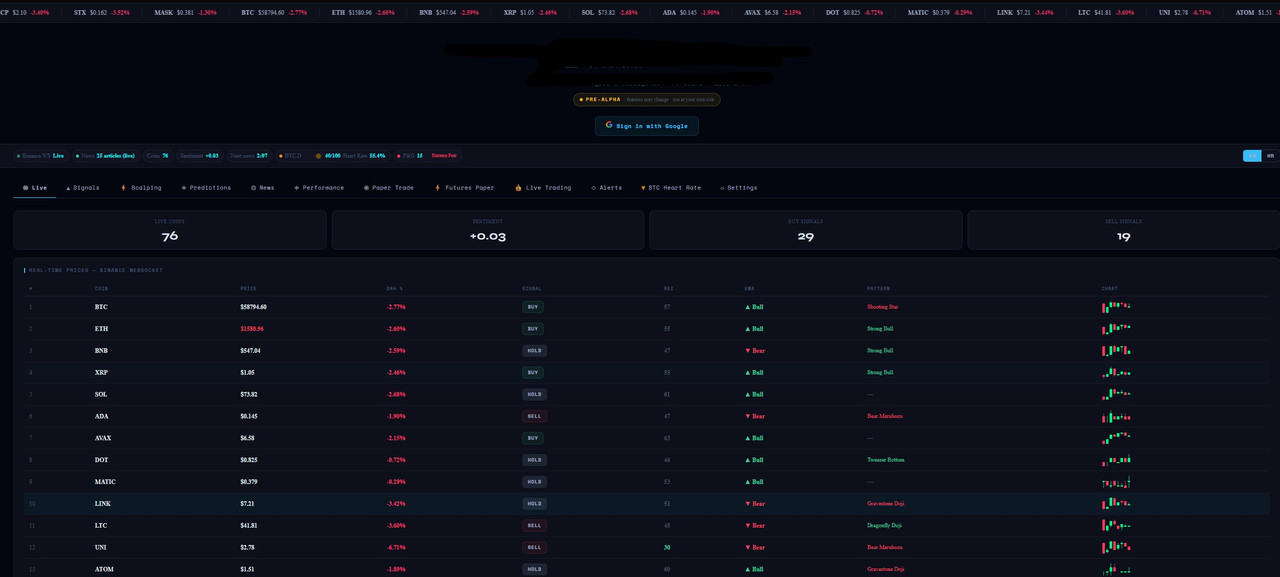Click MATIC in the top ticker
This screenshot has width=1280, height=577.
pyautogui.click(x=939, y=12)
